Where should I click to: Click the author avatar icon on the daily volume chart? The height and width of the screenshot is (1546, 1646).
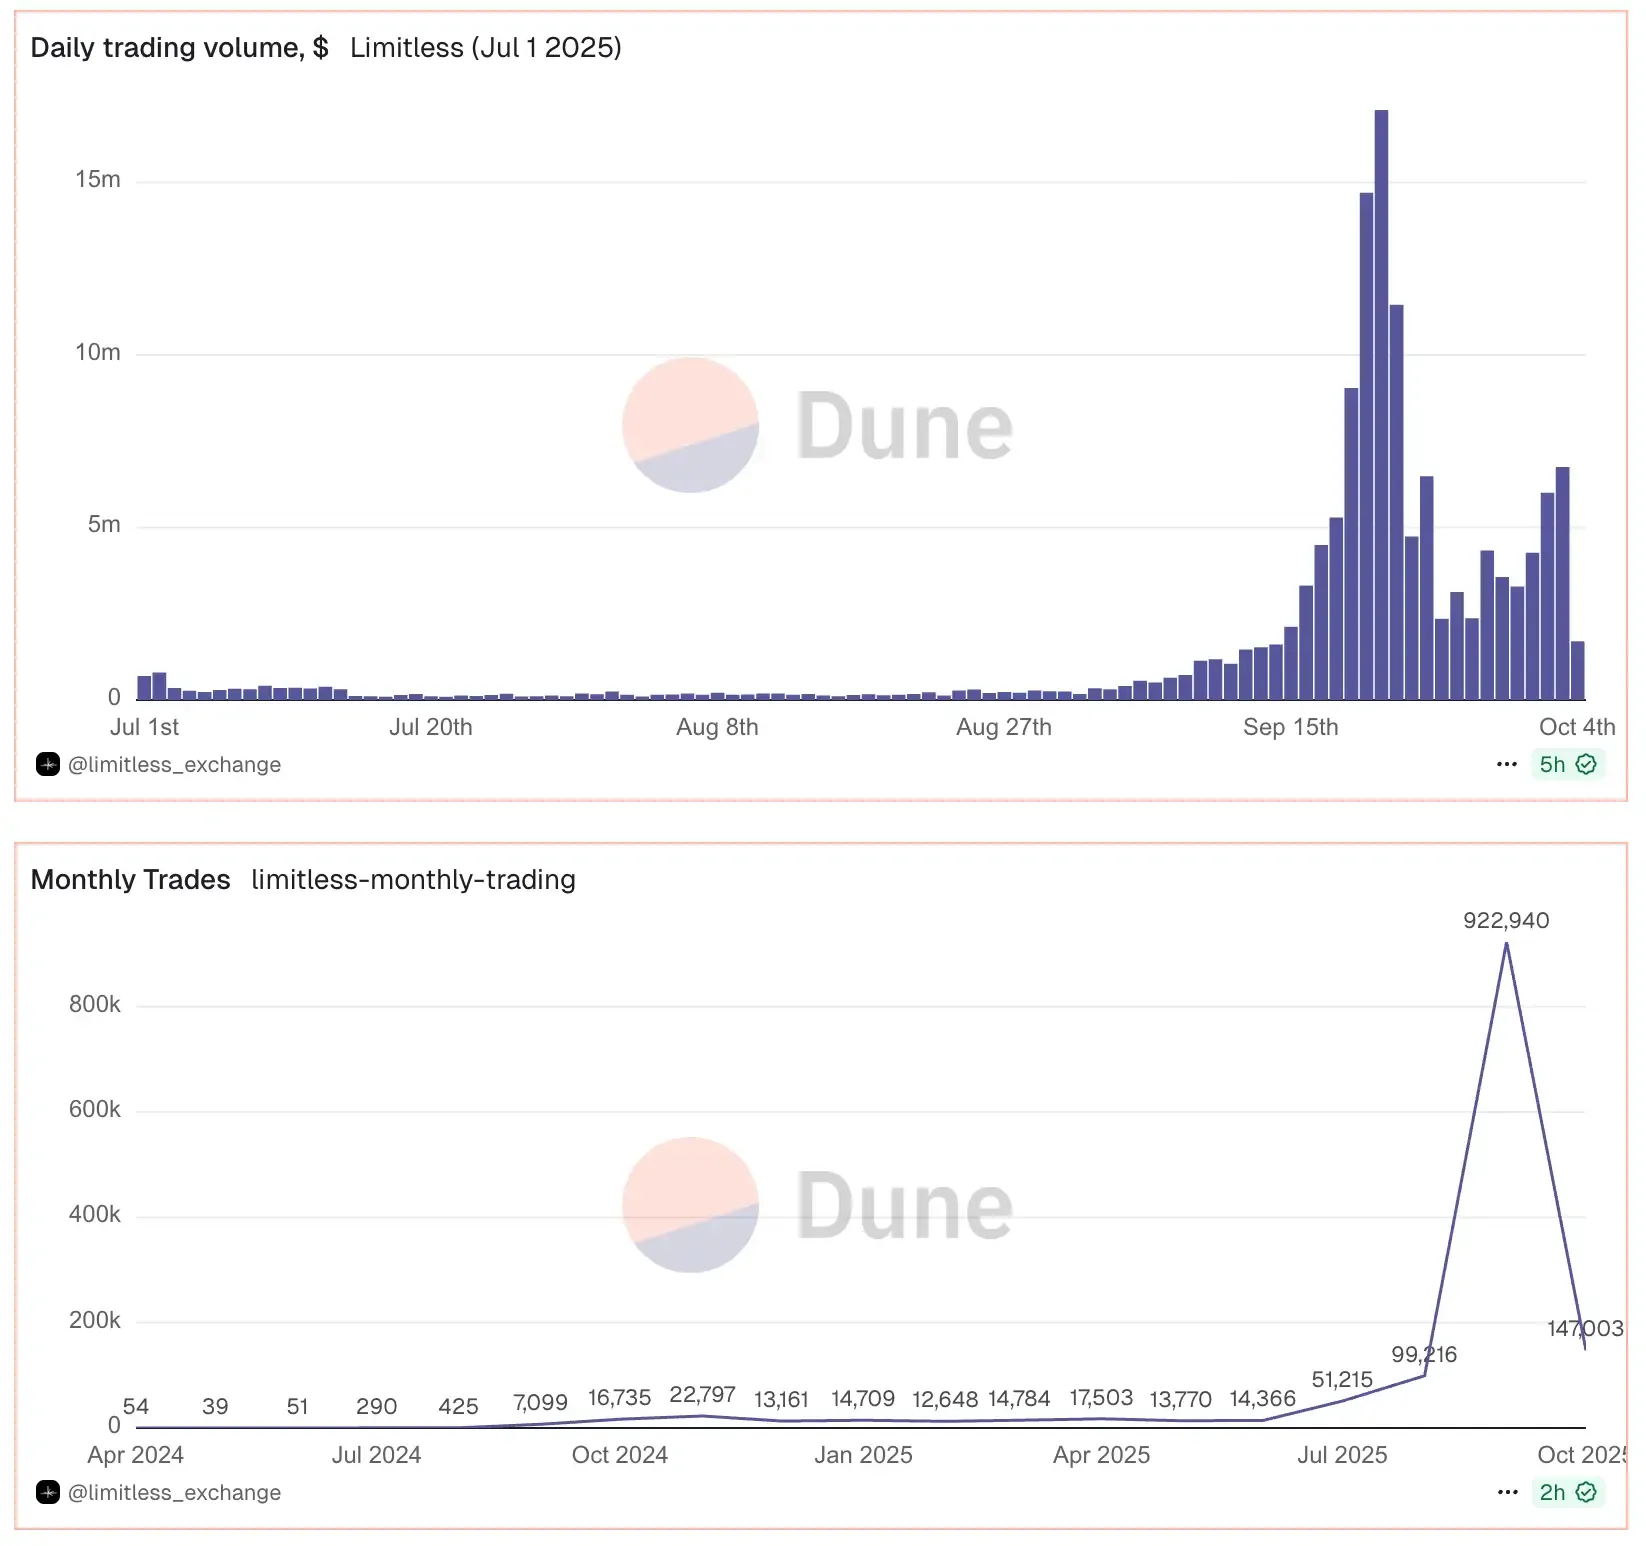pos(47,764)
